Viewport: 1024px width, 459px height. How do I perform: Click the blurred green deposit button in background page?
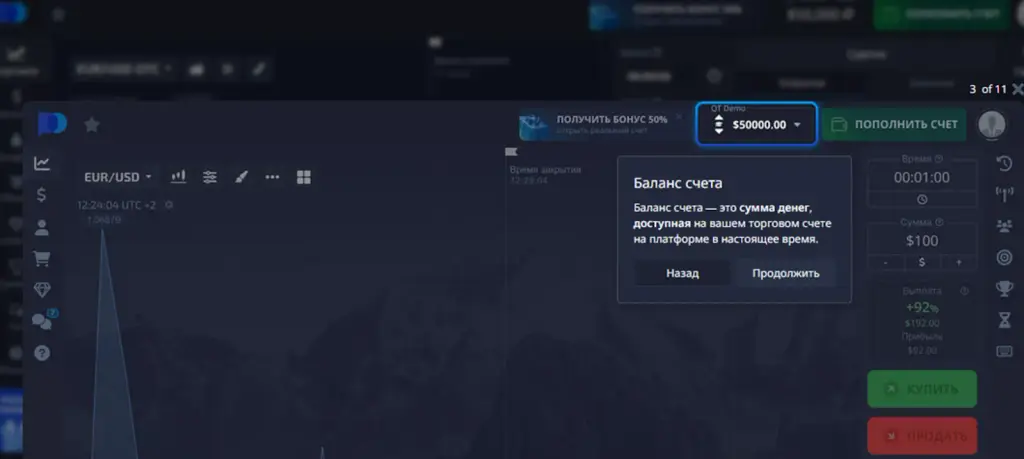(x=942, y=14)
